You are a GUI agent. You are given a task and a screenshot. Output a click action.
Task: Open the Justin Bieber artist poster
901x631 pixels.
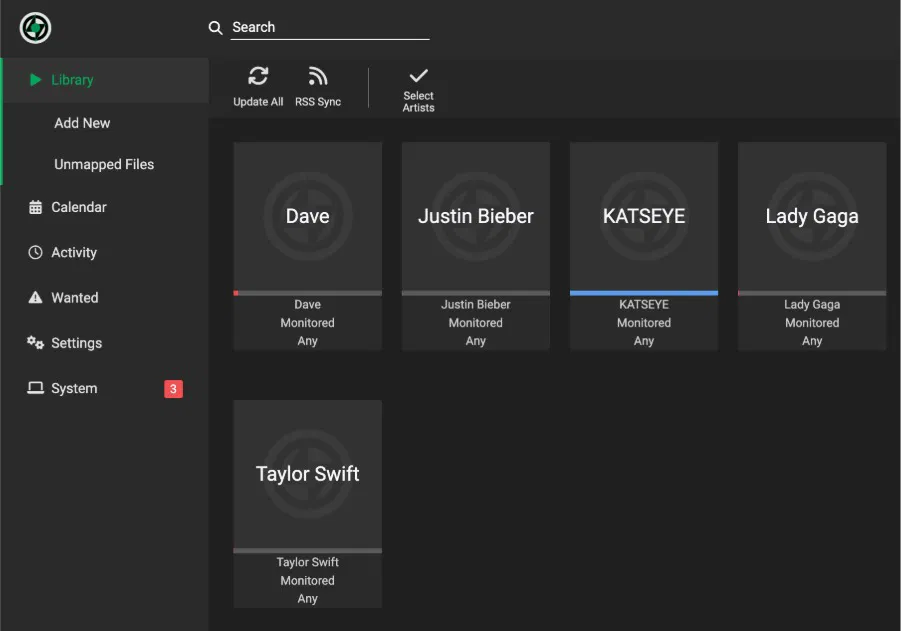[x=475, y=216]
